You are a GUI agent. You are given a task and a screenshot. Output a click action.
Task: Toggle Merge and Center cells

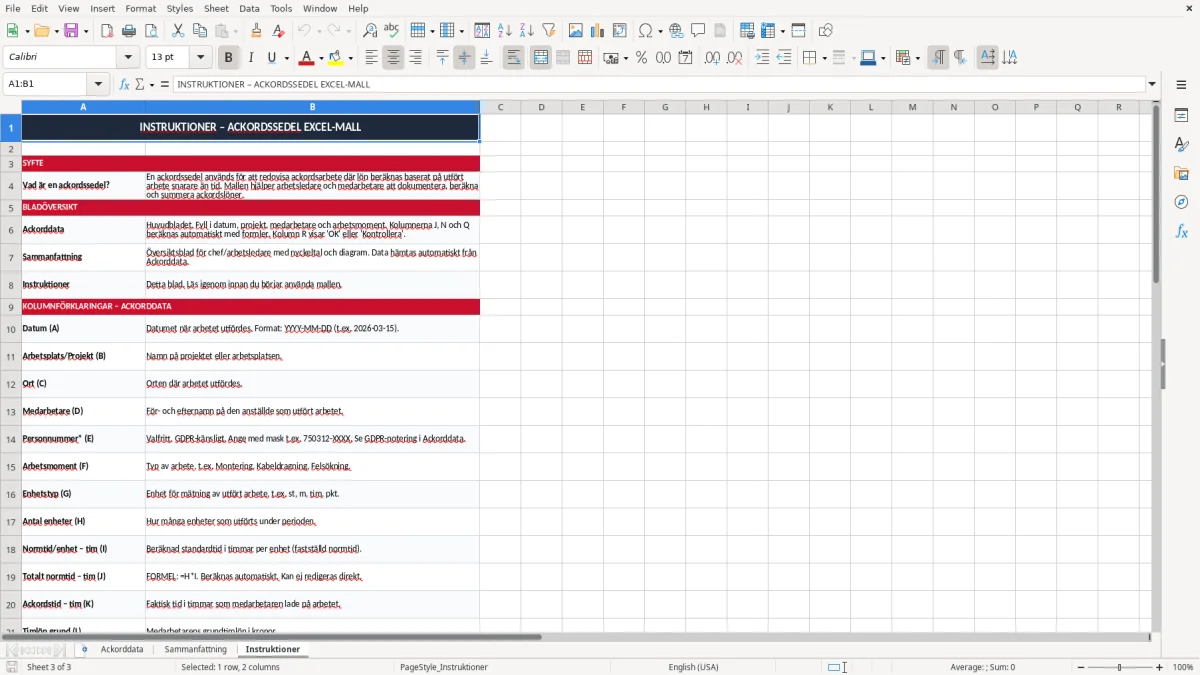click(x=541, y=58)
